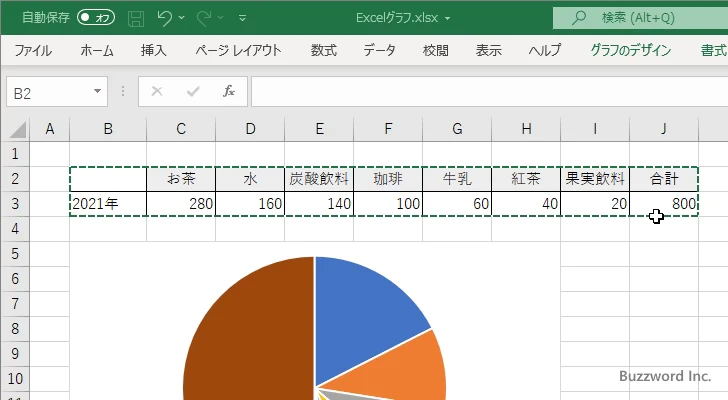Click the Save disk icon
The width and height of the screenshot is (728, 400).
click(136, 18)
